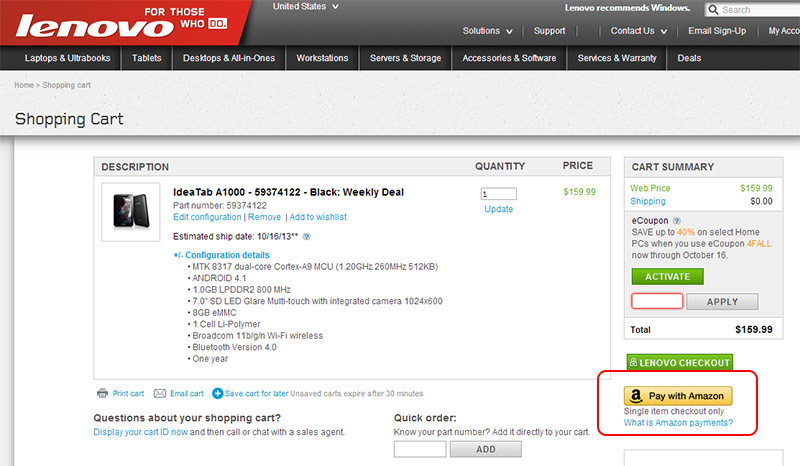Image resolution: width=800 pixels, height=466 pixels.
Task: Open the Deals menu
Action: [689, 58]
